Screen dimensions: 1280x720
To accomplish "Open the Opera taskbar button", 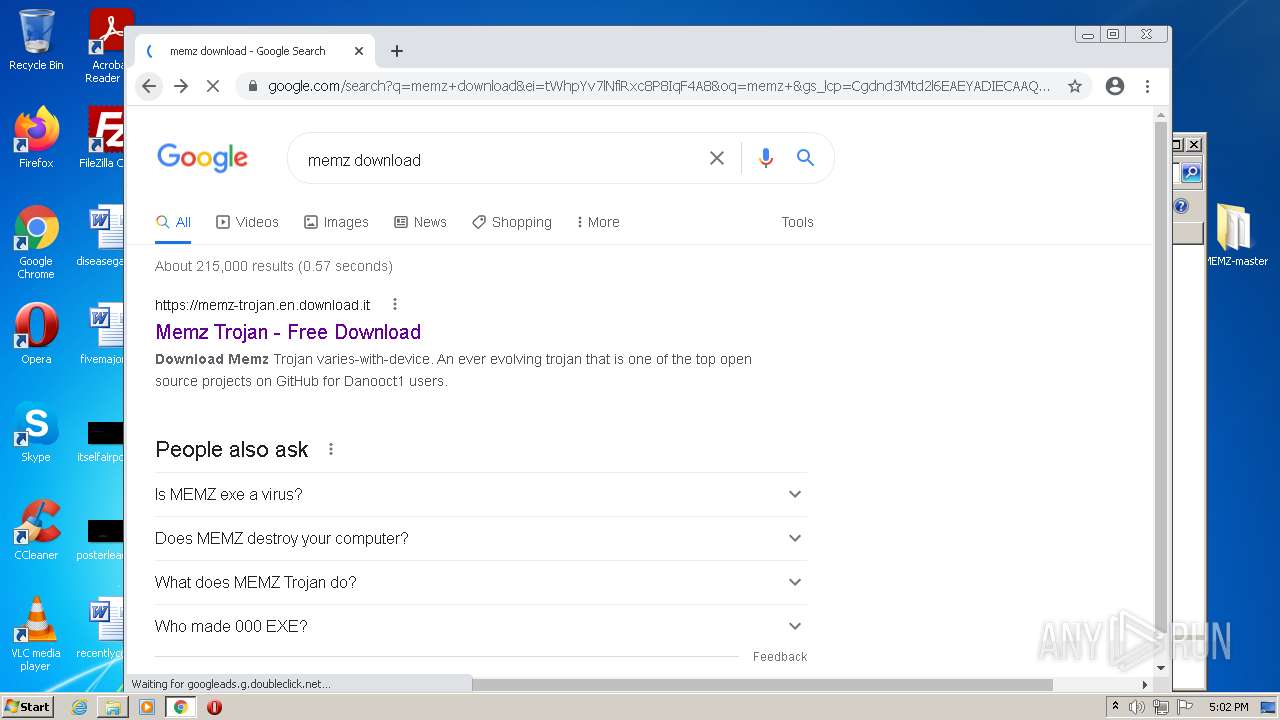I will point(214,707).
